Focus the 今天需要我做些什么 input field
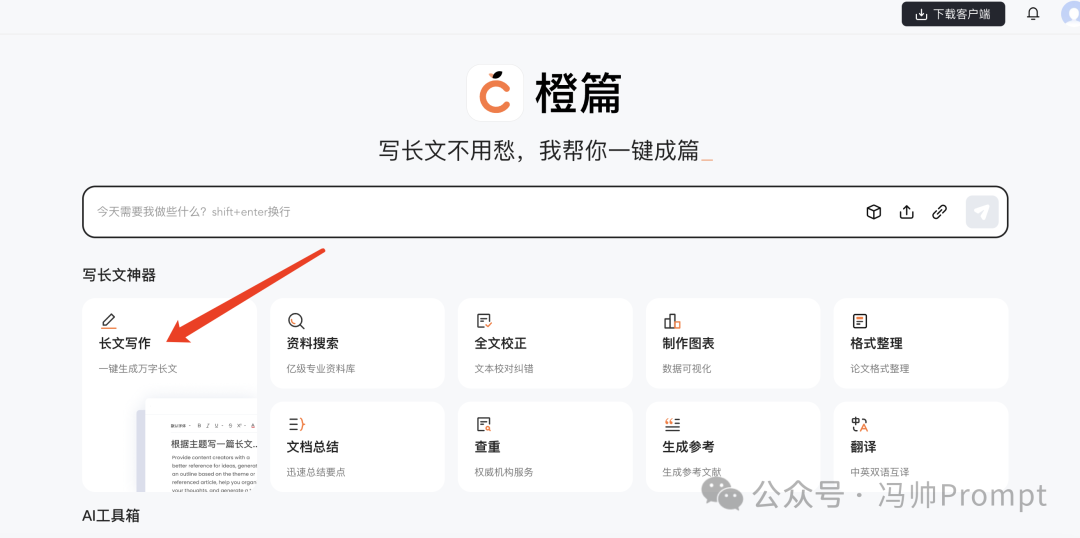The height and width of the screenshot is (538, 1080). click(x=470, y=212)
